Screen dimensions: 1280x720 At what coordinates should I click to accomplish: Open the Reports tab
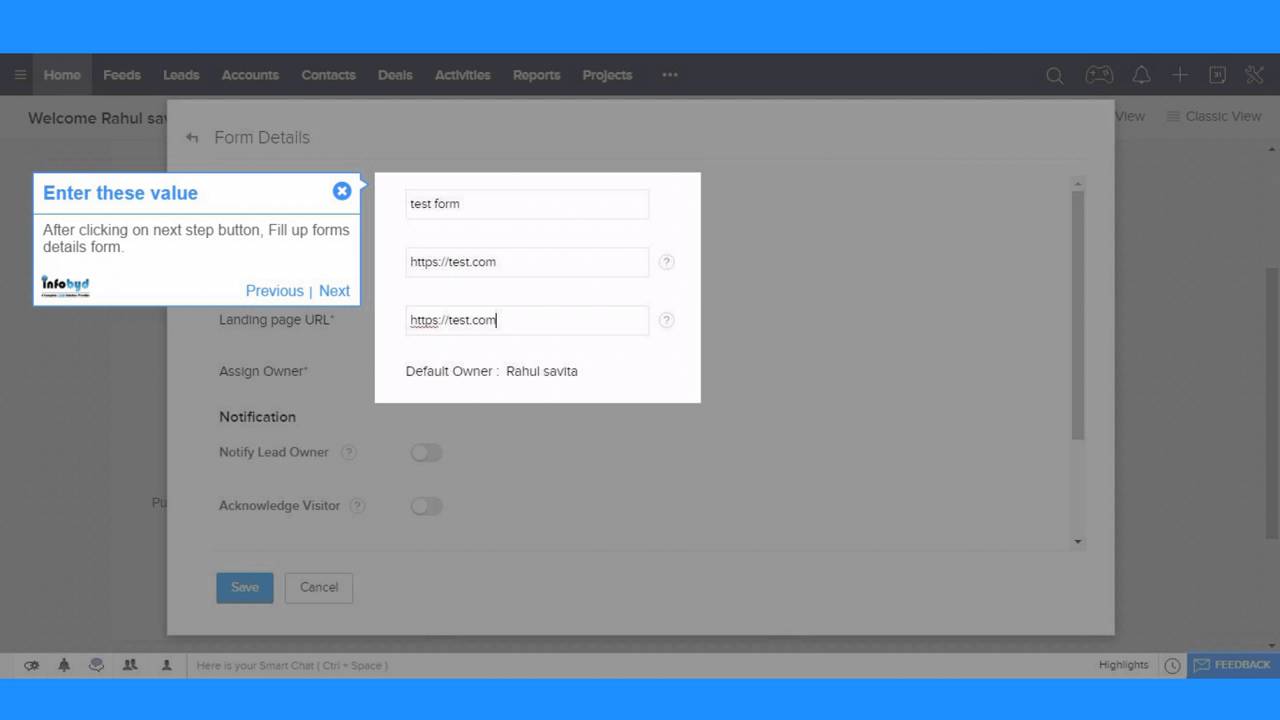[536, 75]
